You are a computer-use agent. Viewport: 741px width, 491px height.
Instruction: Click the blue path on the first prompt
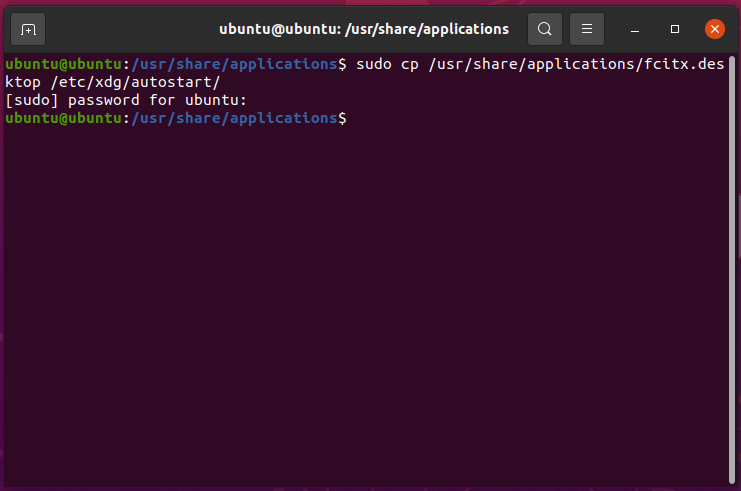[x=234, y=64]
